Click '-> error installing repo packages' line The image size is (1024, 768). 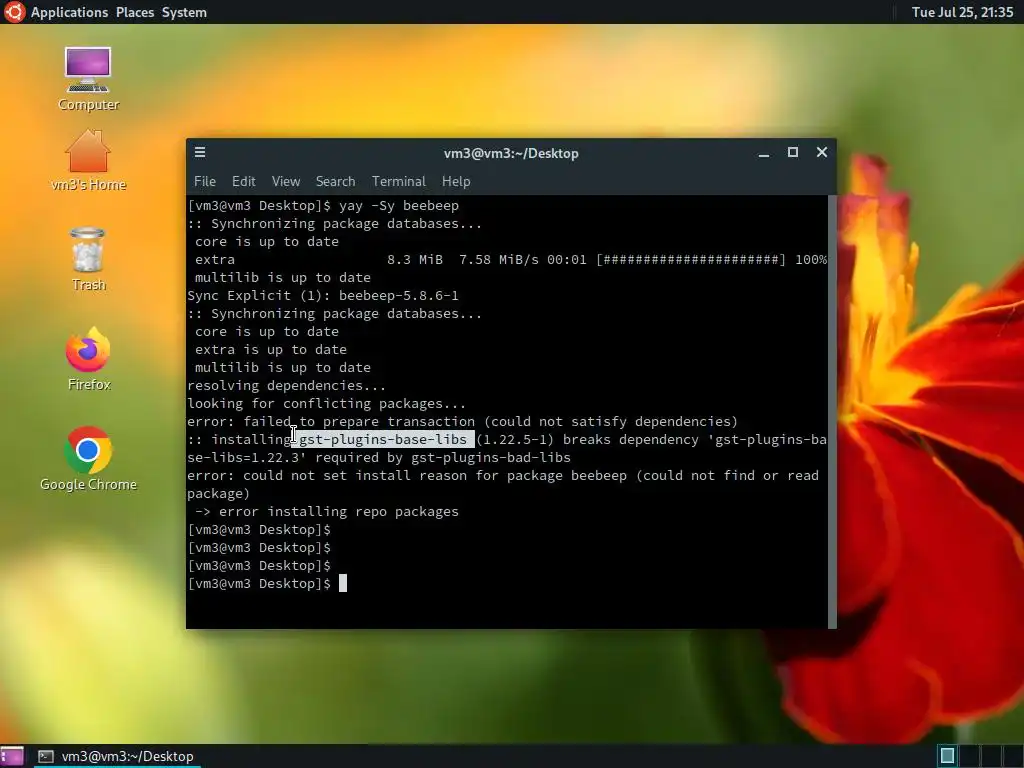click(327, 512)
